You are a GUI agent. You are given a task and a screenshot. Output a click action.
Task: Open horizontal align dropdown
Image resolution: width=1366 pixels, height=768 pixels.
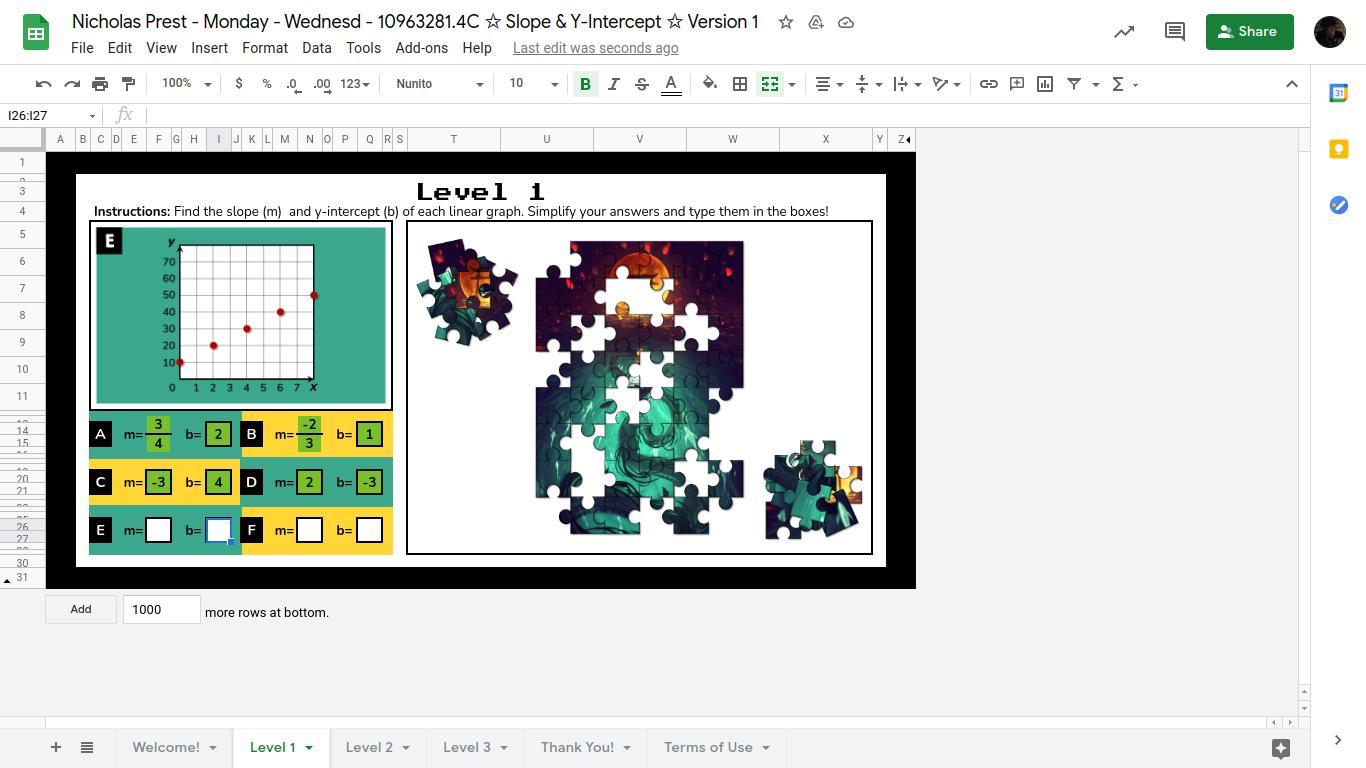830,84
